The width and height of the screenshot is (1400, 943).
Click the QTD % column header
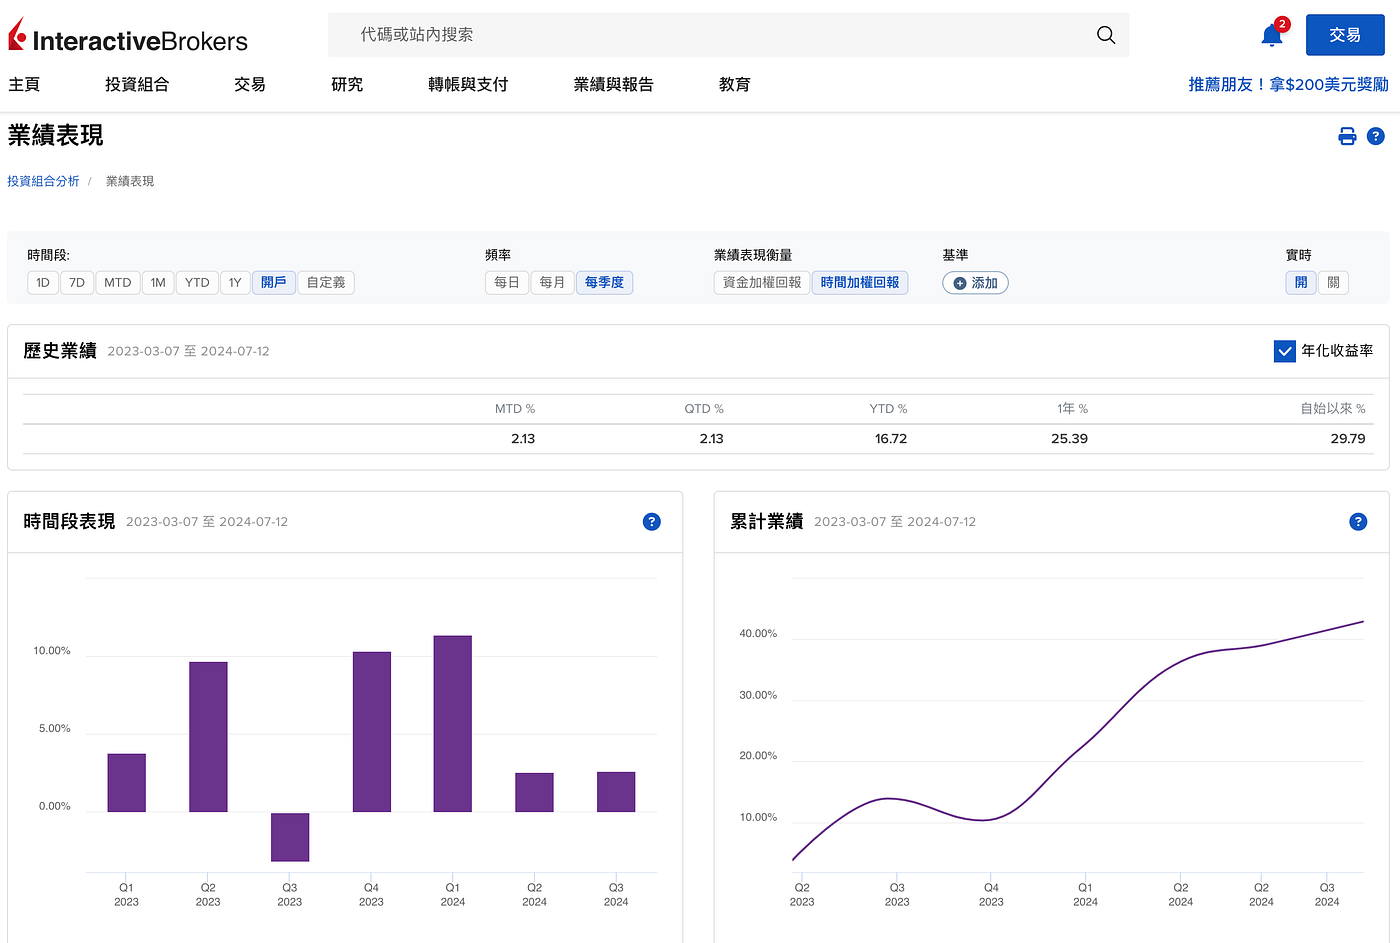tap(704, 409)
